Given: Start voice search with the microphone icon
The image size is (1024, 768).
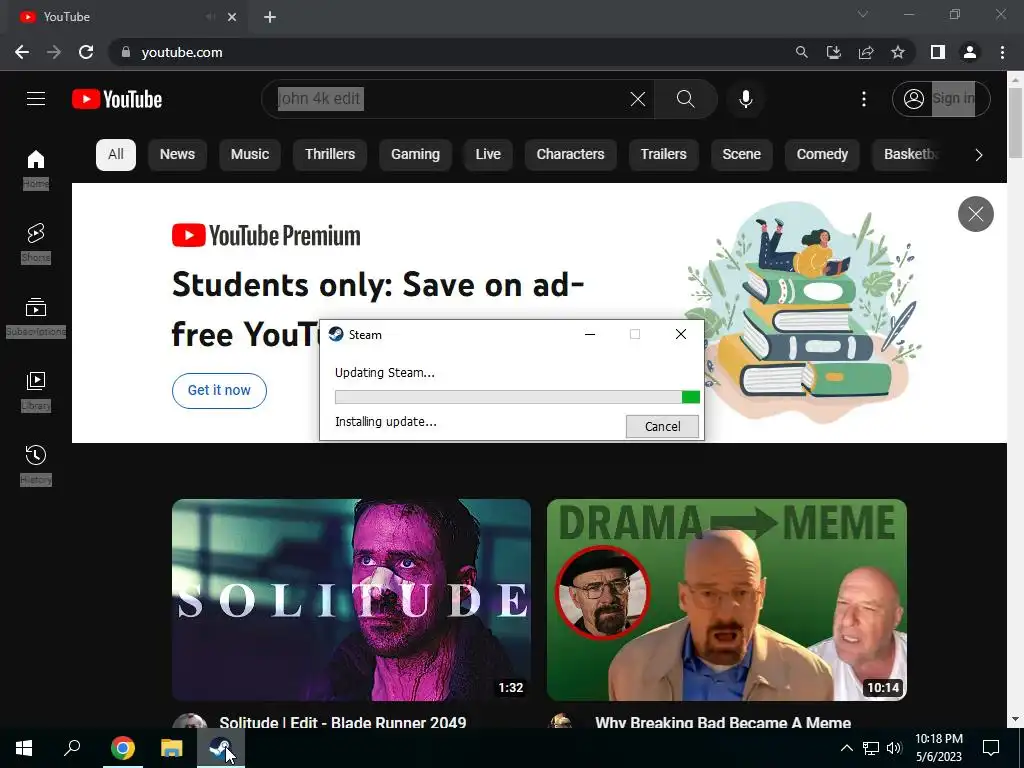Looking at the screenshot, I should tap(746, 99).
